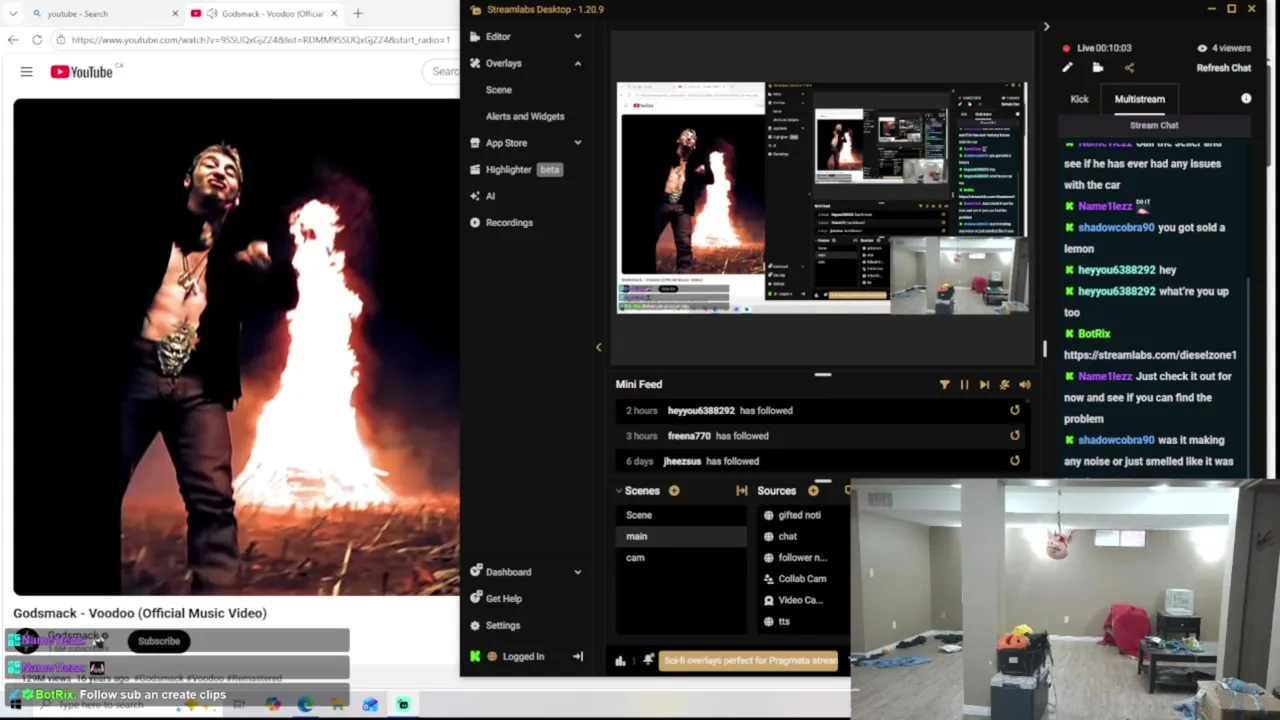The image size is (1280, 720).
Task: Collapse the chat panel with top chevron
Action: 1046,27
